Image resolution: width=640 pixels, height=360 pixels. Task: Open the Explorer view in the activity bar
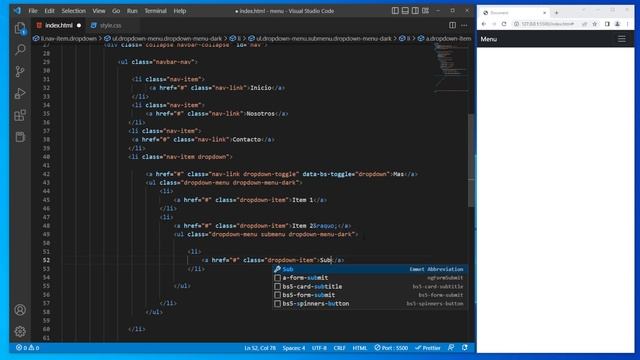[x=20, y=28]
